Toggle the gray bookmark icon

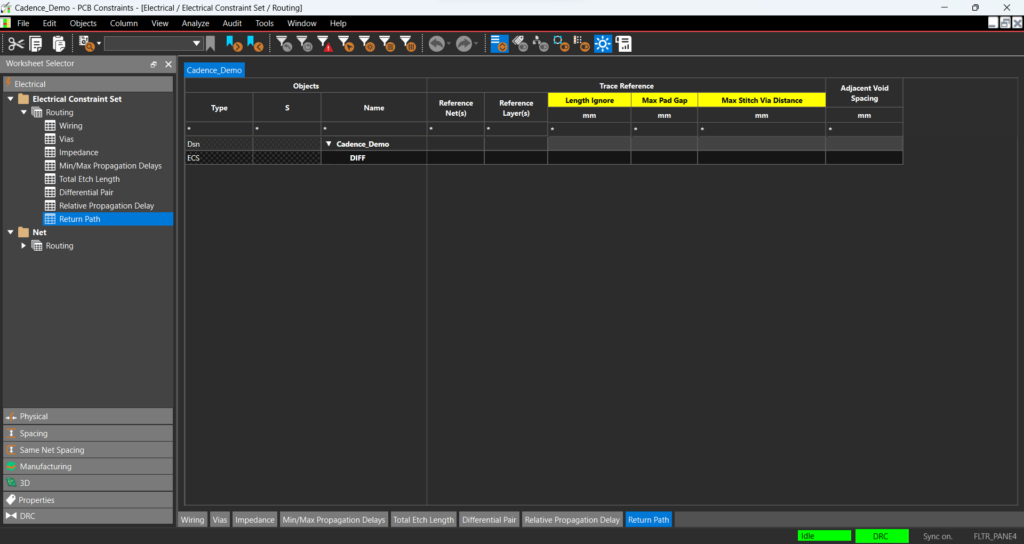[x=210, y=44]
